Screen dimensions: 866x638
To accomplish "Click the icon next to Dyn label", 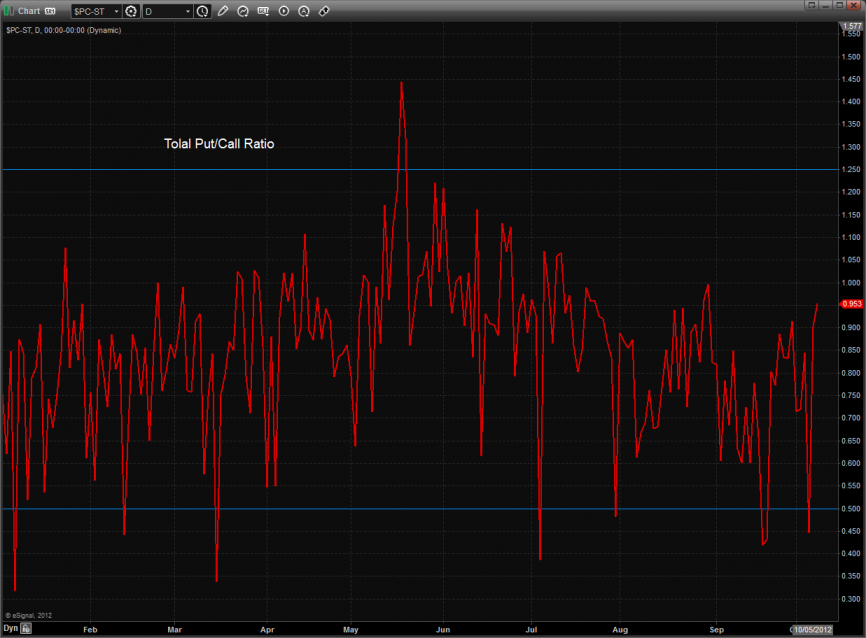I will [27, 629].
